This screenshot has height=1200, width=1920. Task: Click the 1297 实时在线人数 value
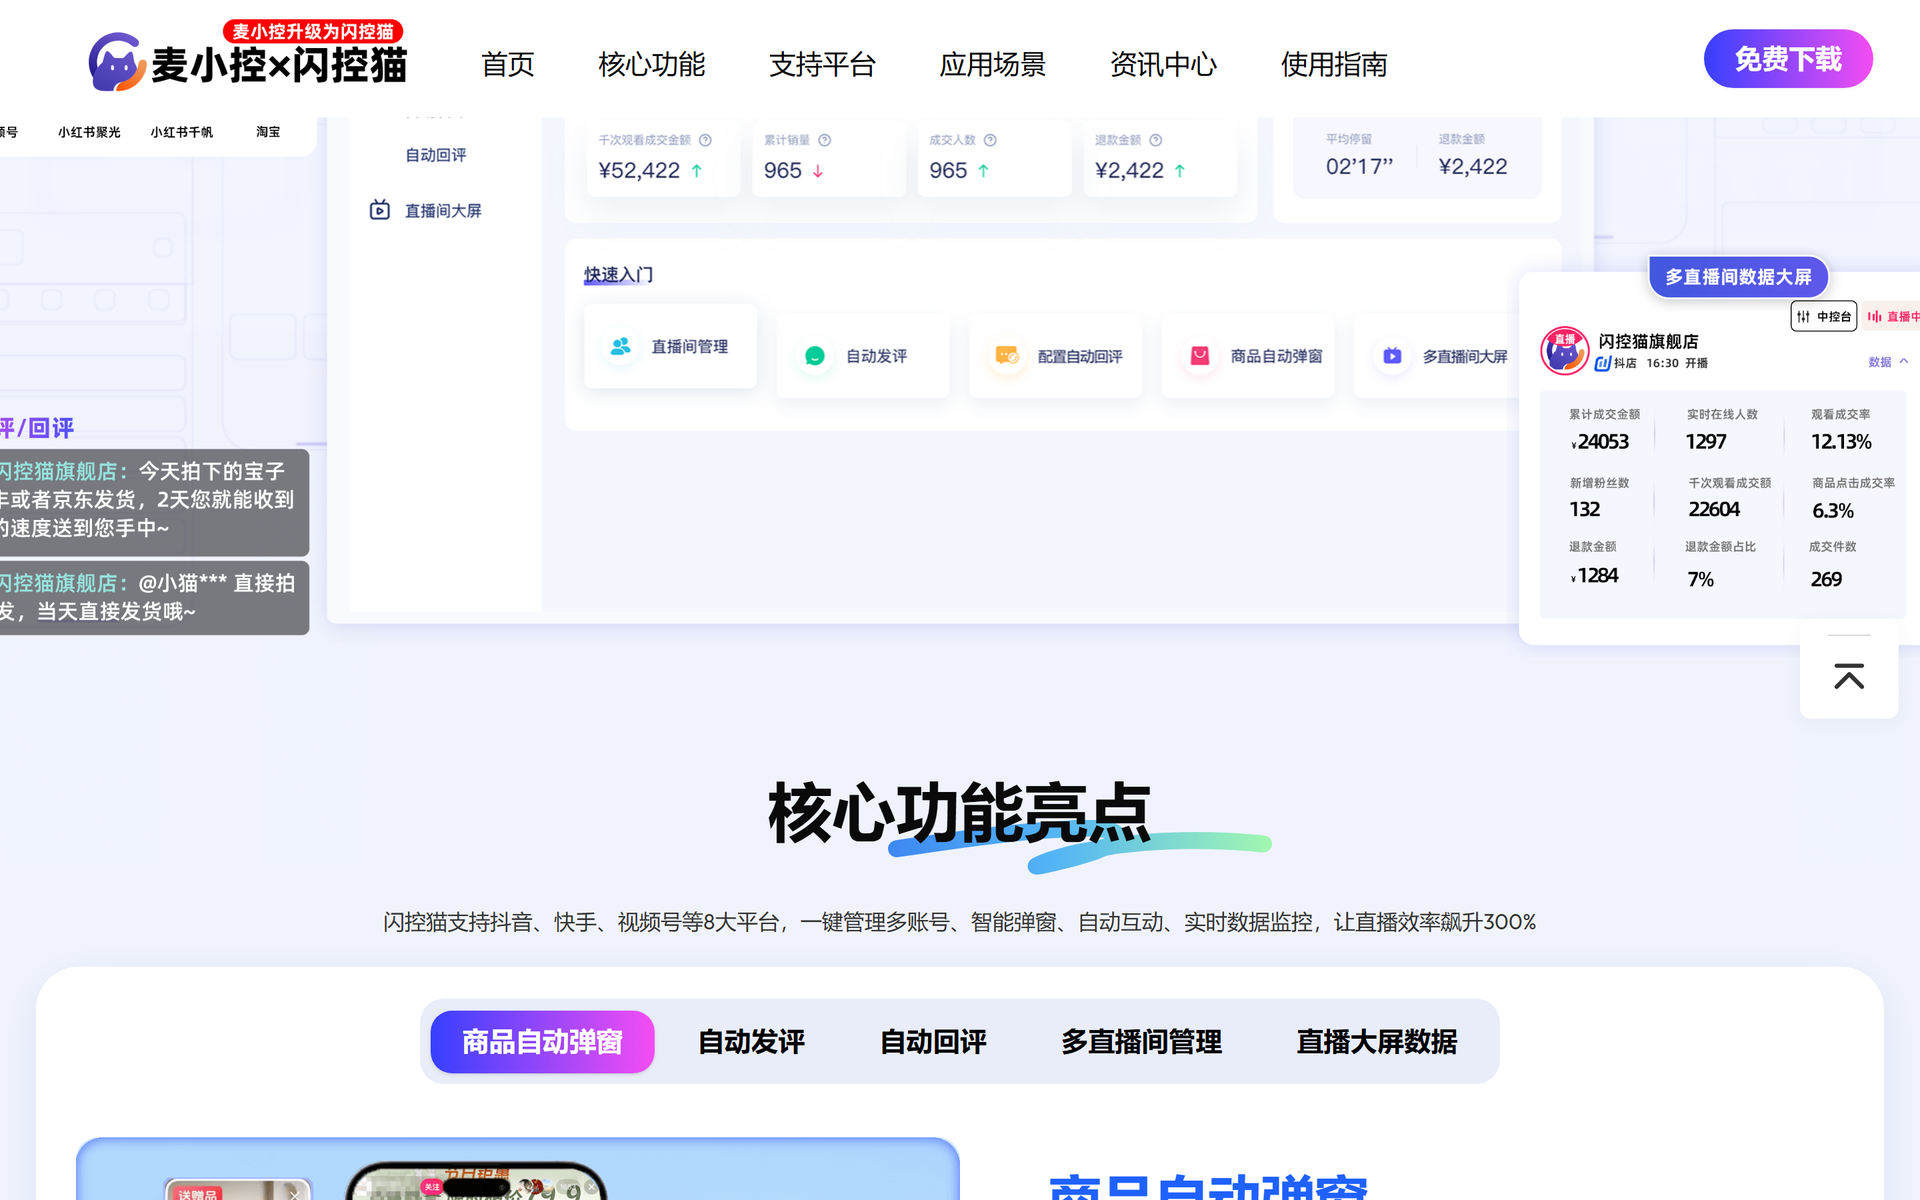tap(1706, 442)
